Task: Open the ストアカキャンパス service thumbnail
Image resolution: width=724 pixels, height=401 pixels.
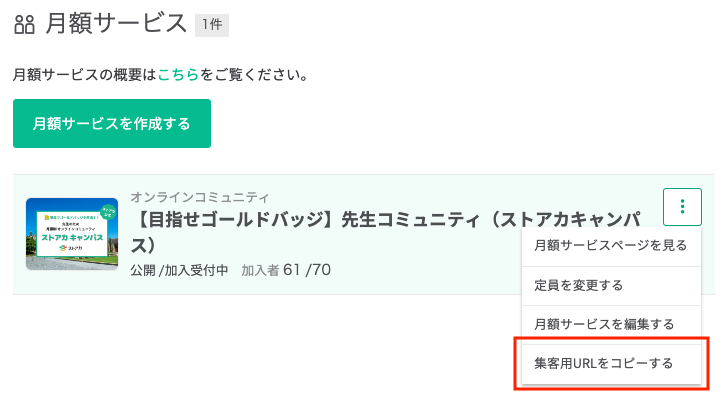Action: point(72,234)
